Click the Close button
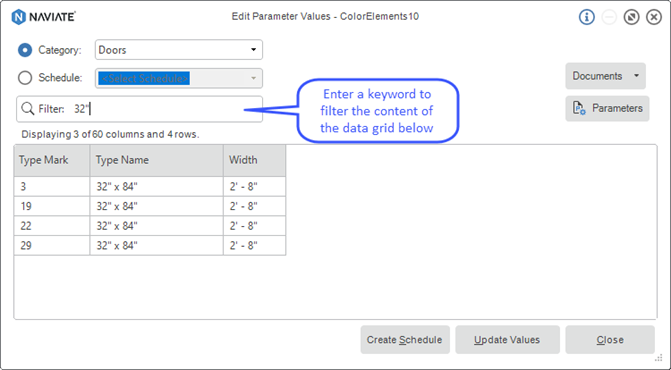 610,340
